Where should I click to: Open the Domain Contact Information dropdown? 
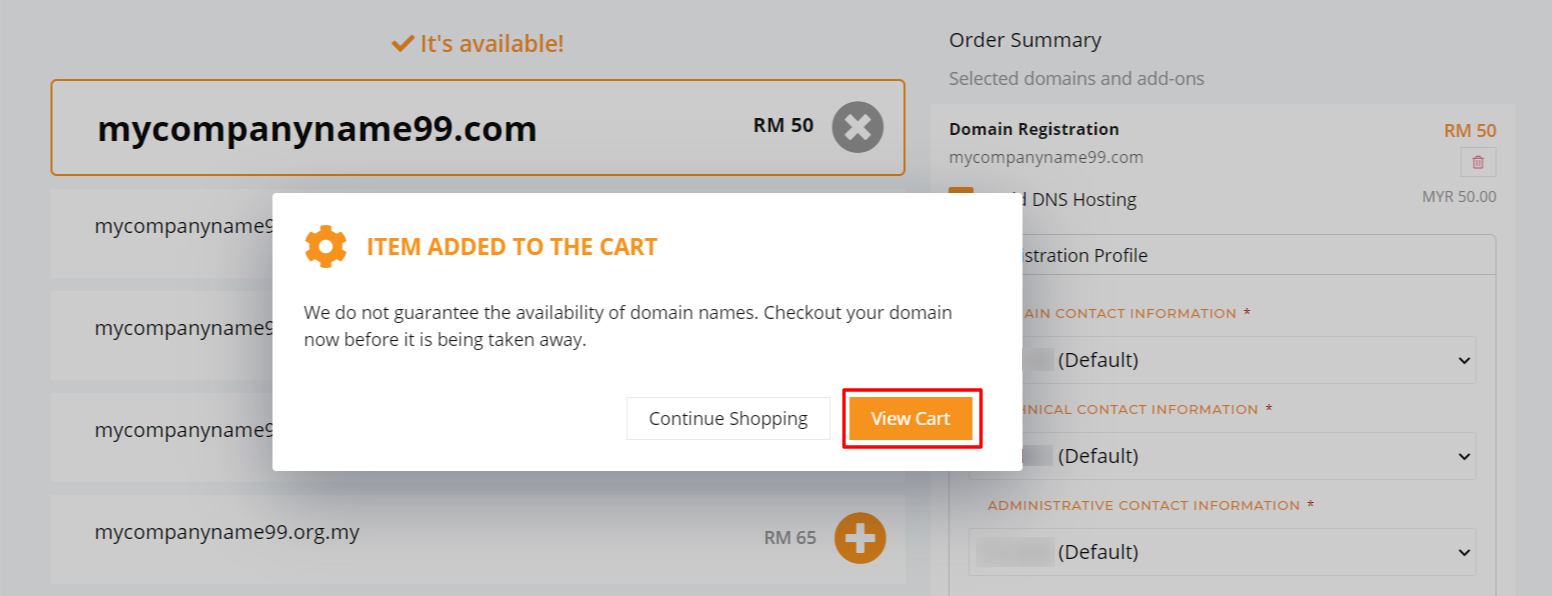(x=1222, y=360)
